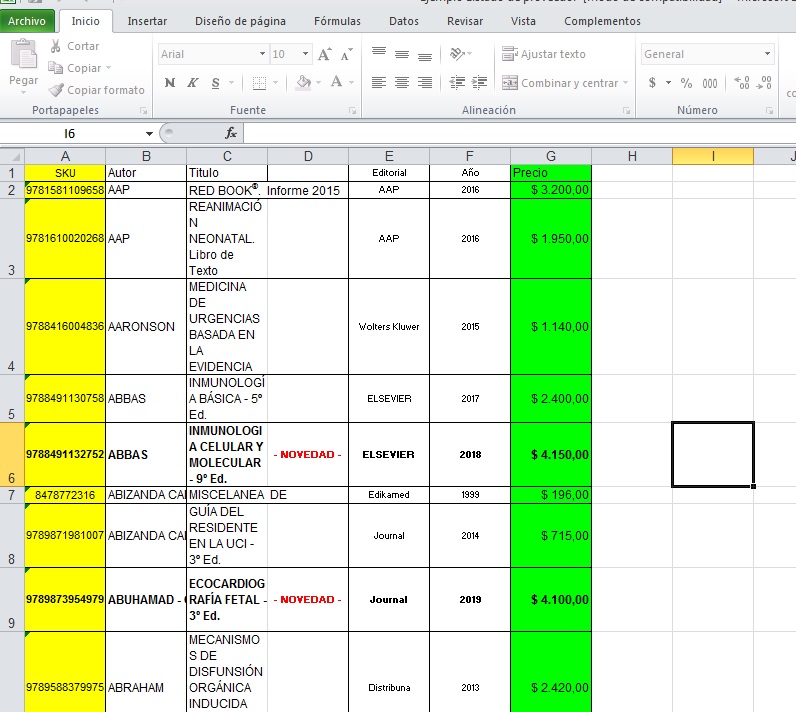796x712 pixels.
Task: Switch to the Complementos tab
Action: (602, 21)
